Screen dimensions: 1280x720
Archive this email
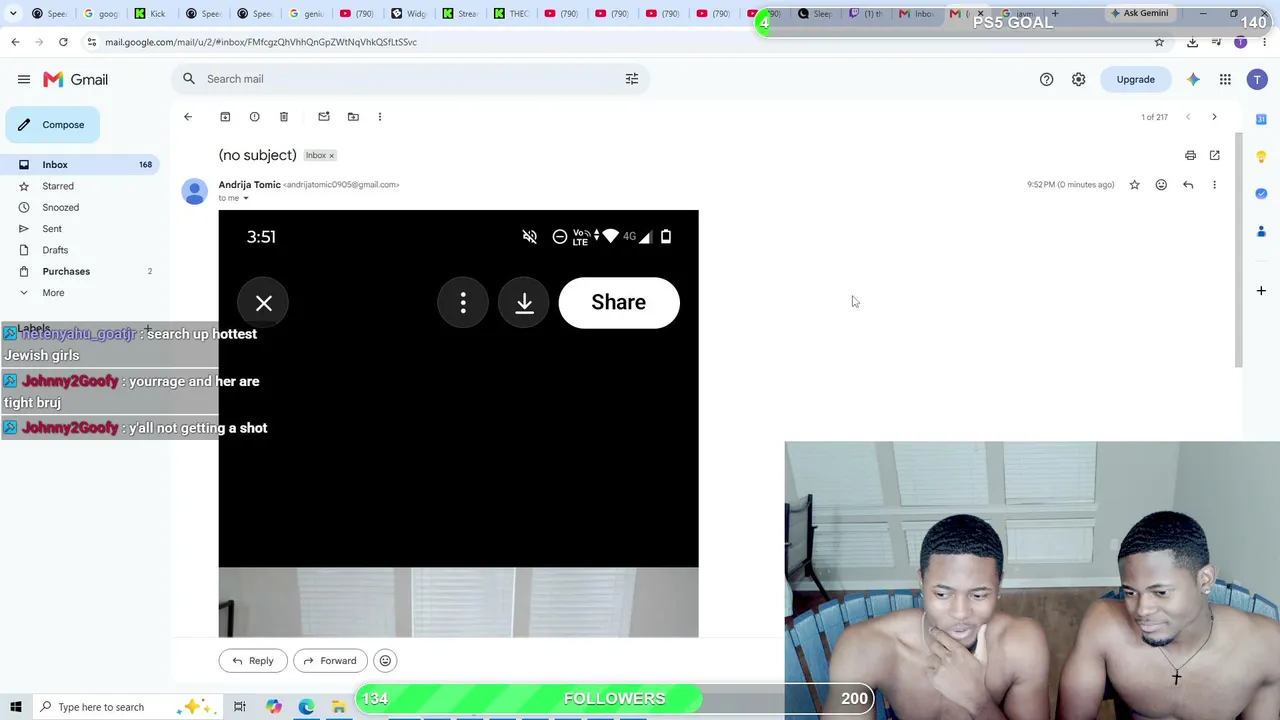coord(225,117)
